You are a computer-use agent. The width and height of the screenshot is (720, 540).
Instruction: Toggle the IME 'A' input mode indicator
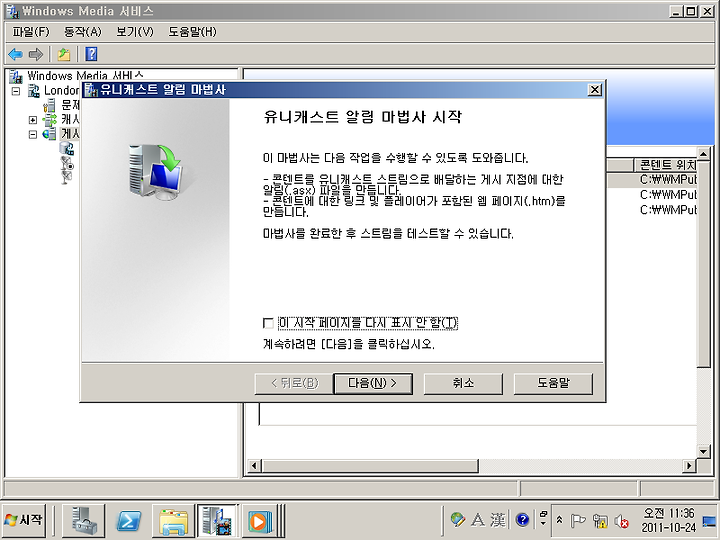coord(478,520)
